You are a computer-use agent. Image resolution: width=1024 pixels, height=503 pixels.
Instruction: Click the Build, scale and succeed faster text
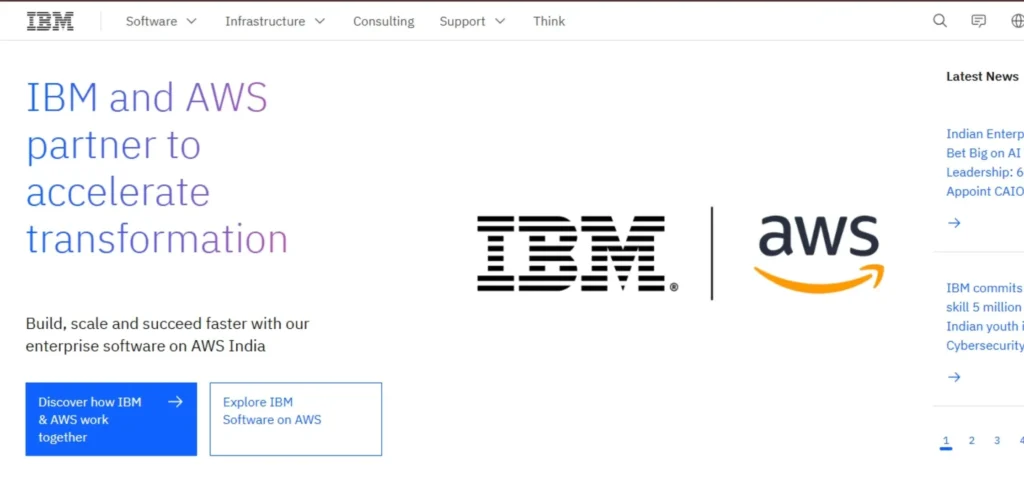(167, 334)
